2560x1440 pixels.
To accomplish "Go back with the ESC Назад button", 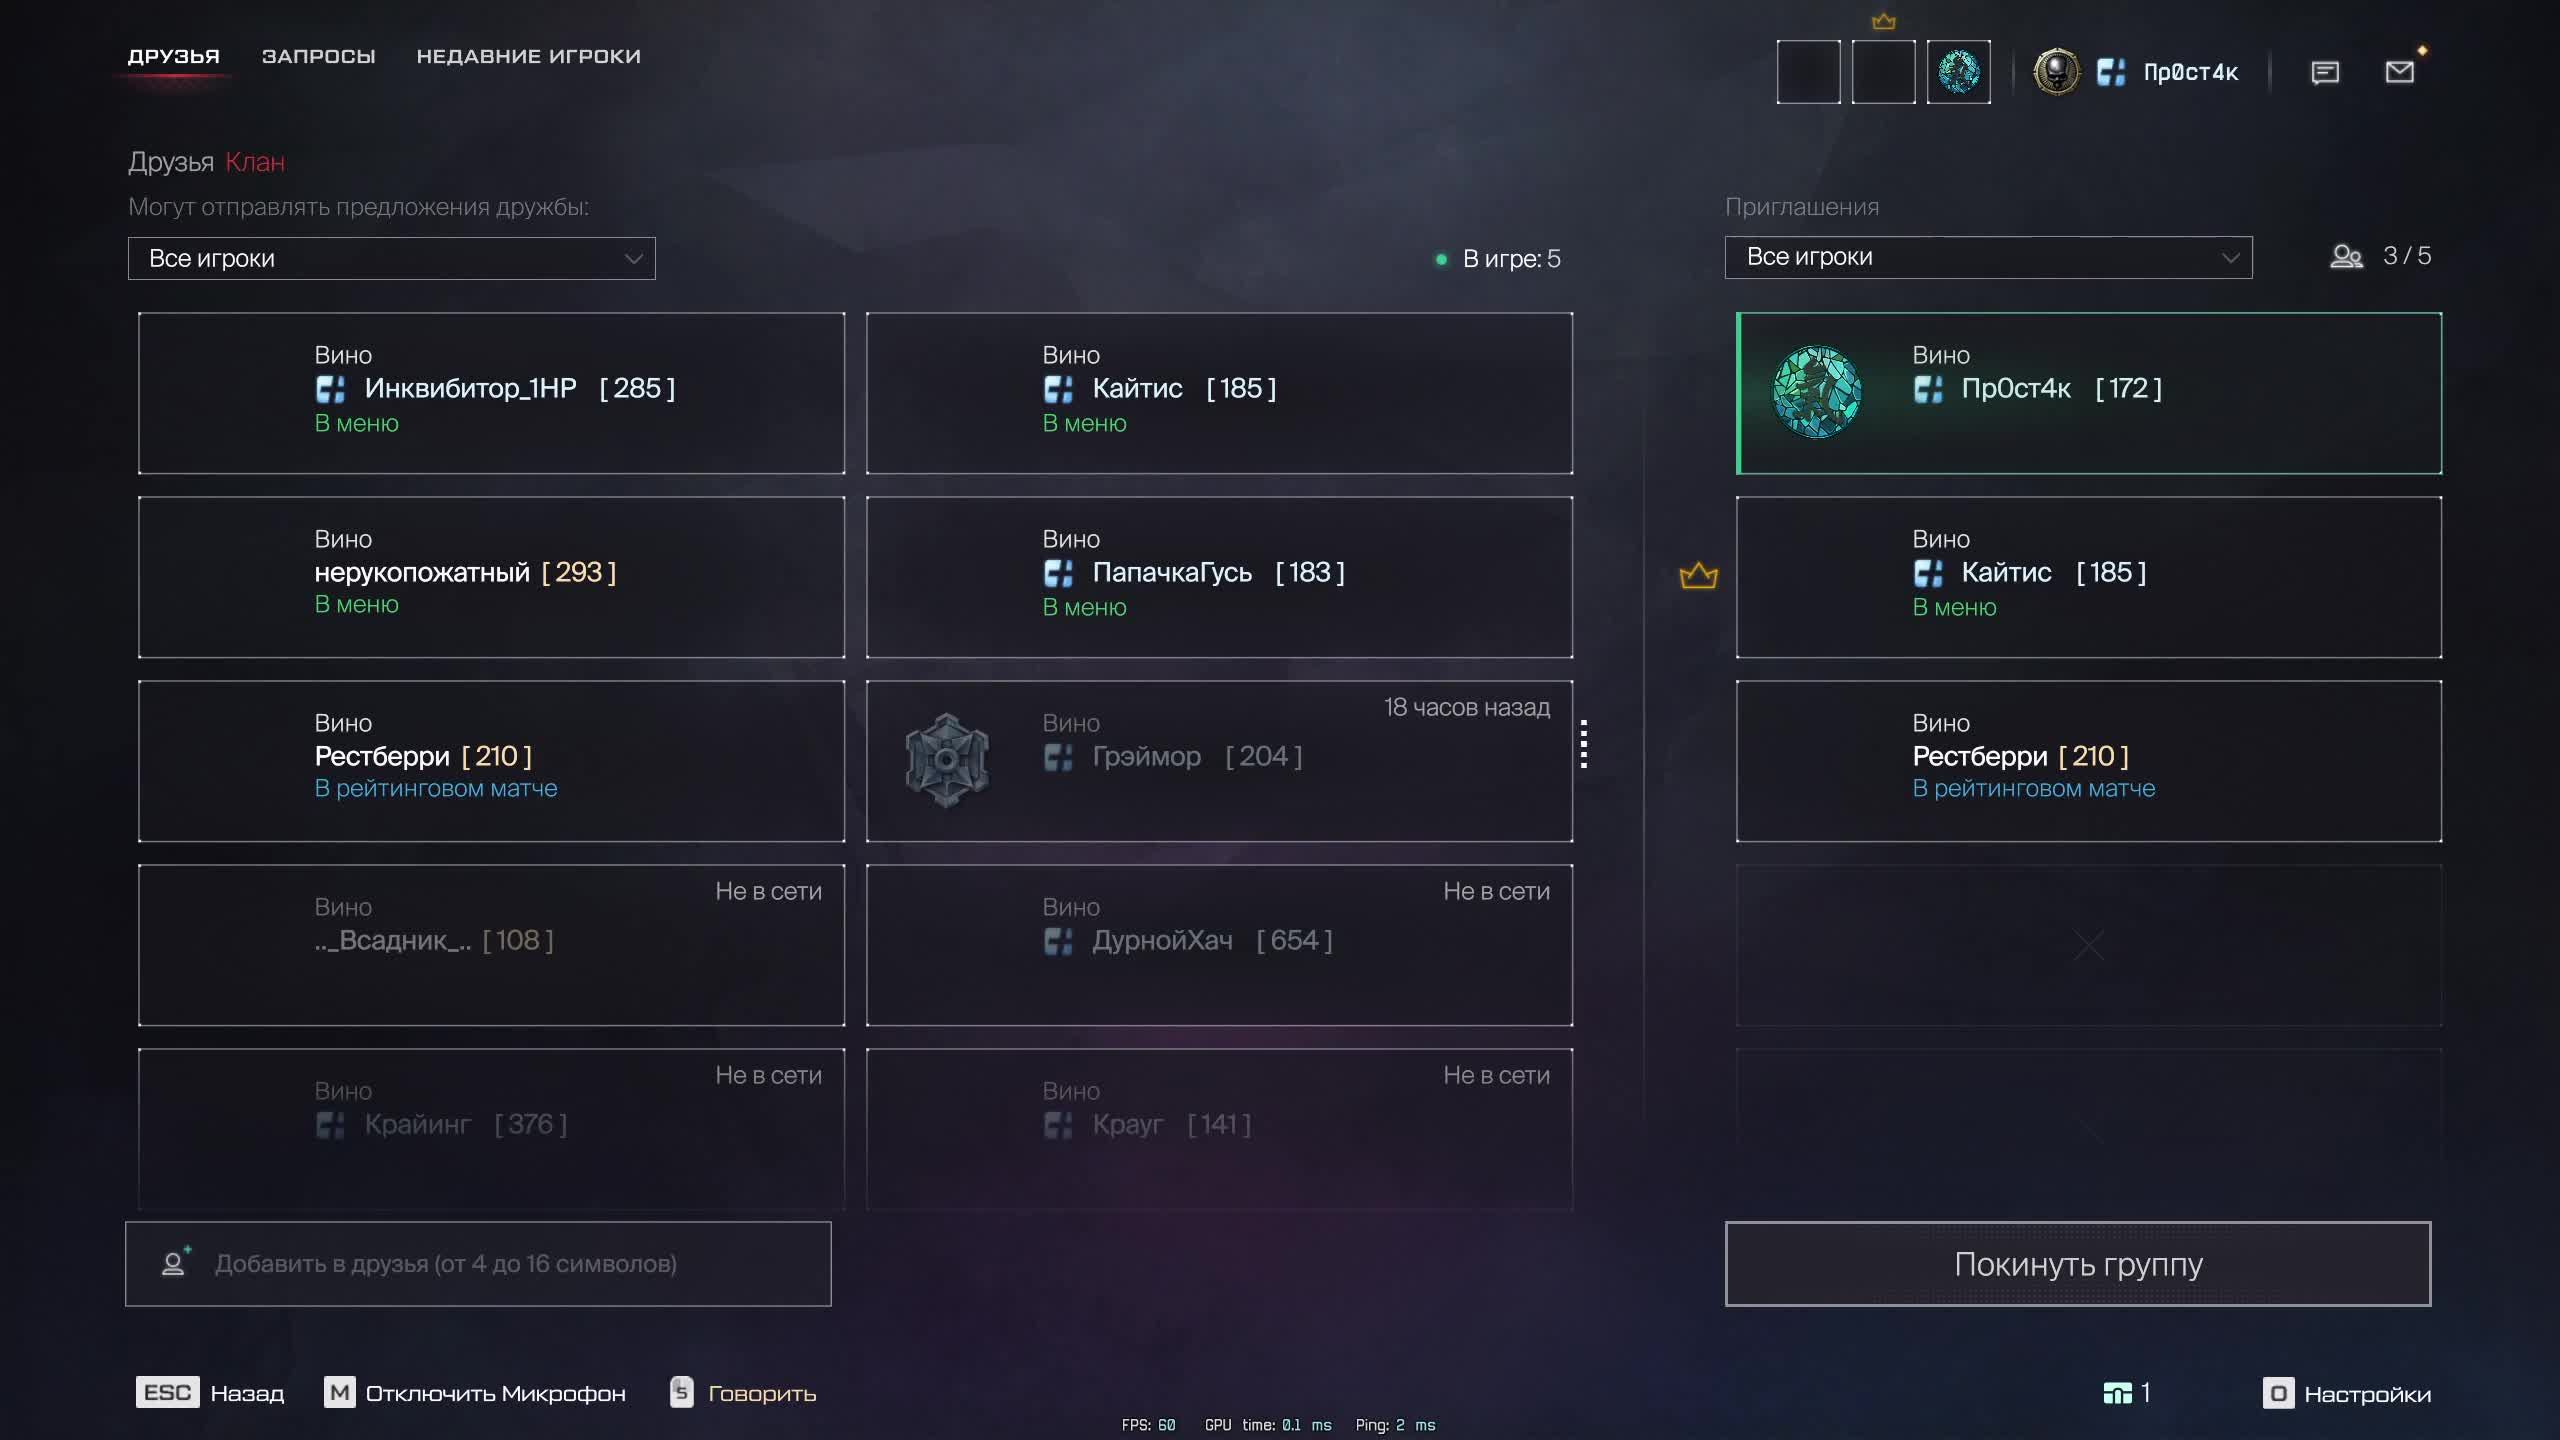I will pos(210,1393).
